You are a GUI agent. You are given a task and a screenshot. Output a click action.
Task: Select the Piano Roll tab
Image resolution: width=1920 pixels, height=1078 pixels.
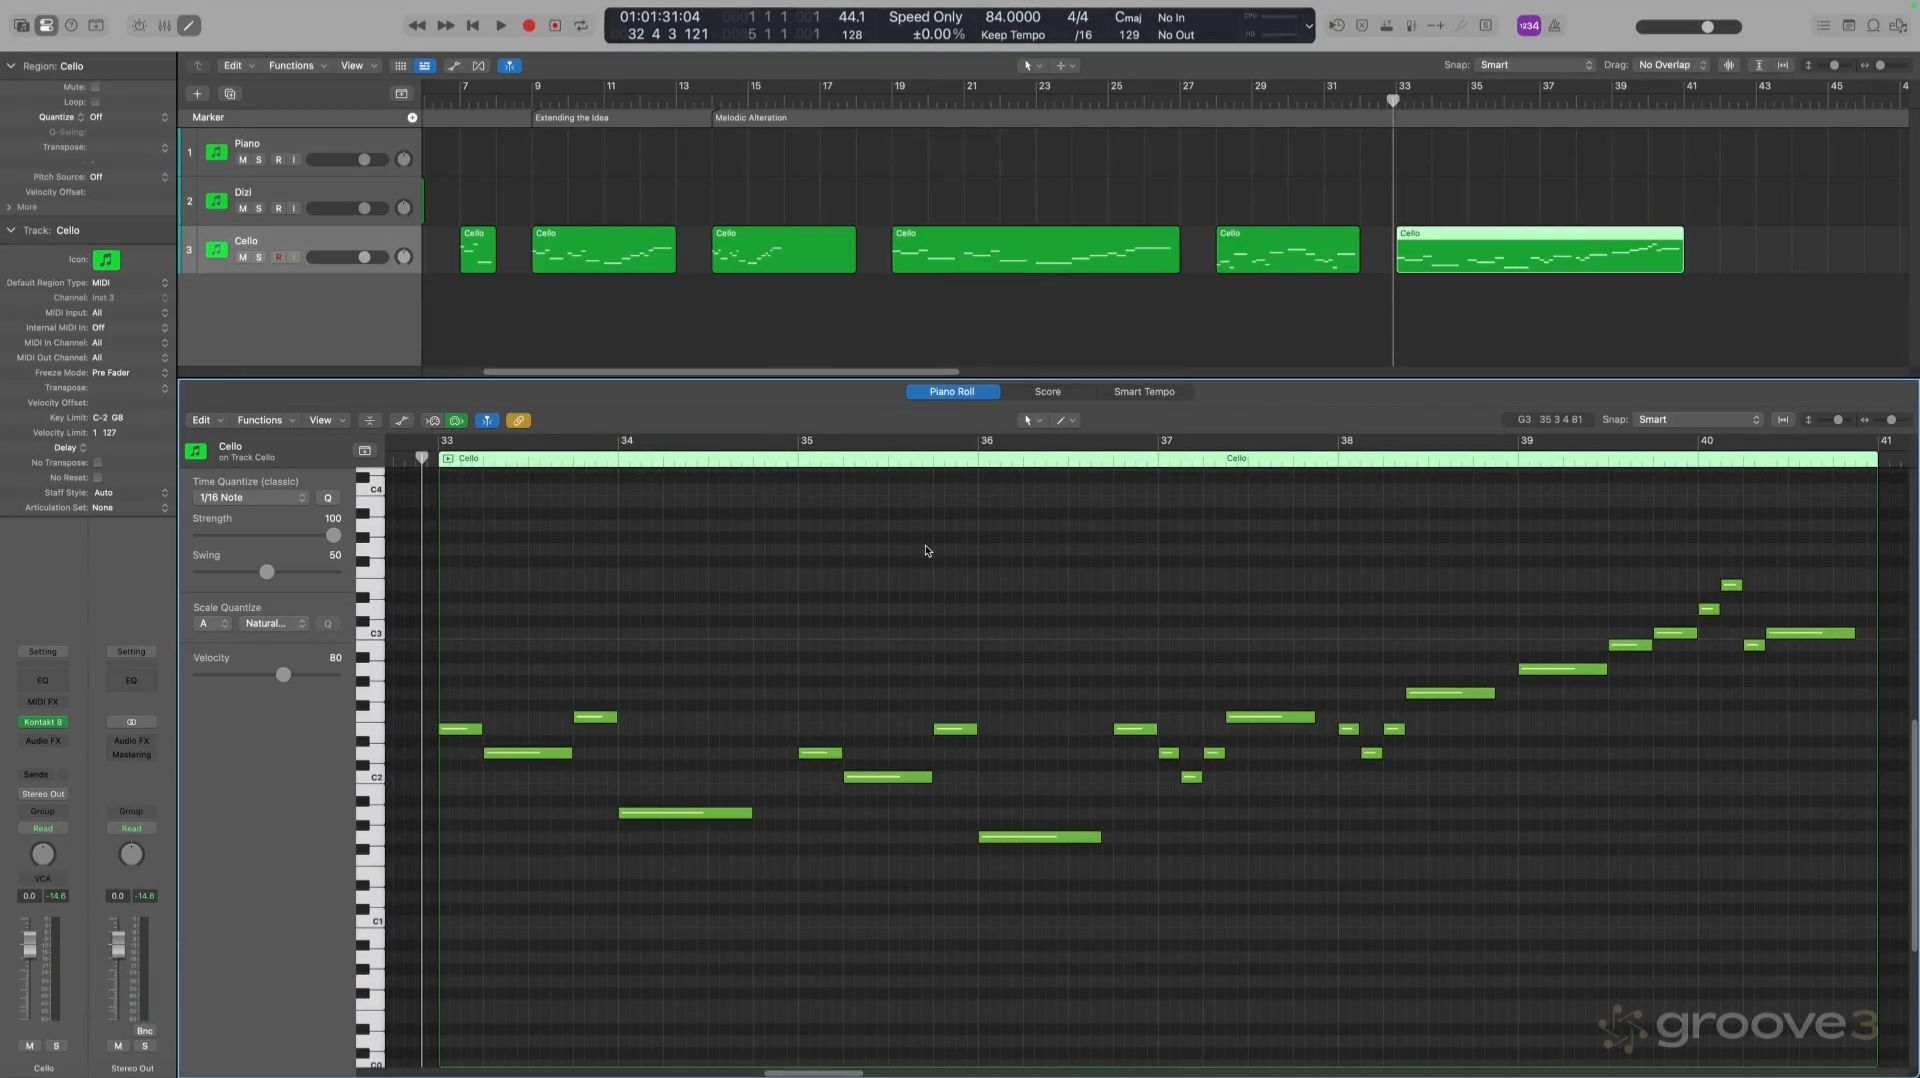[952, 392]
